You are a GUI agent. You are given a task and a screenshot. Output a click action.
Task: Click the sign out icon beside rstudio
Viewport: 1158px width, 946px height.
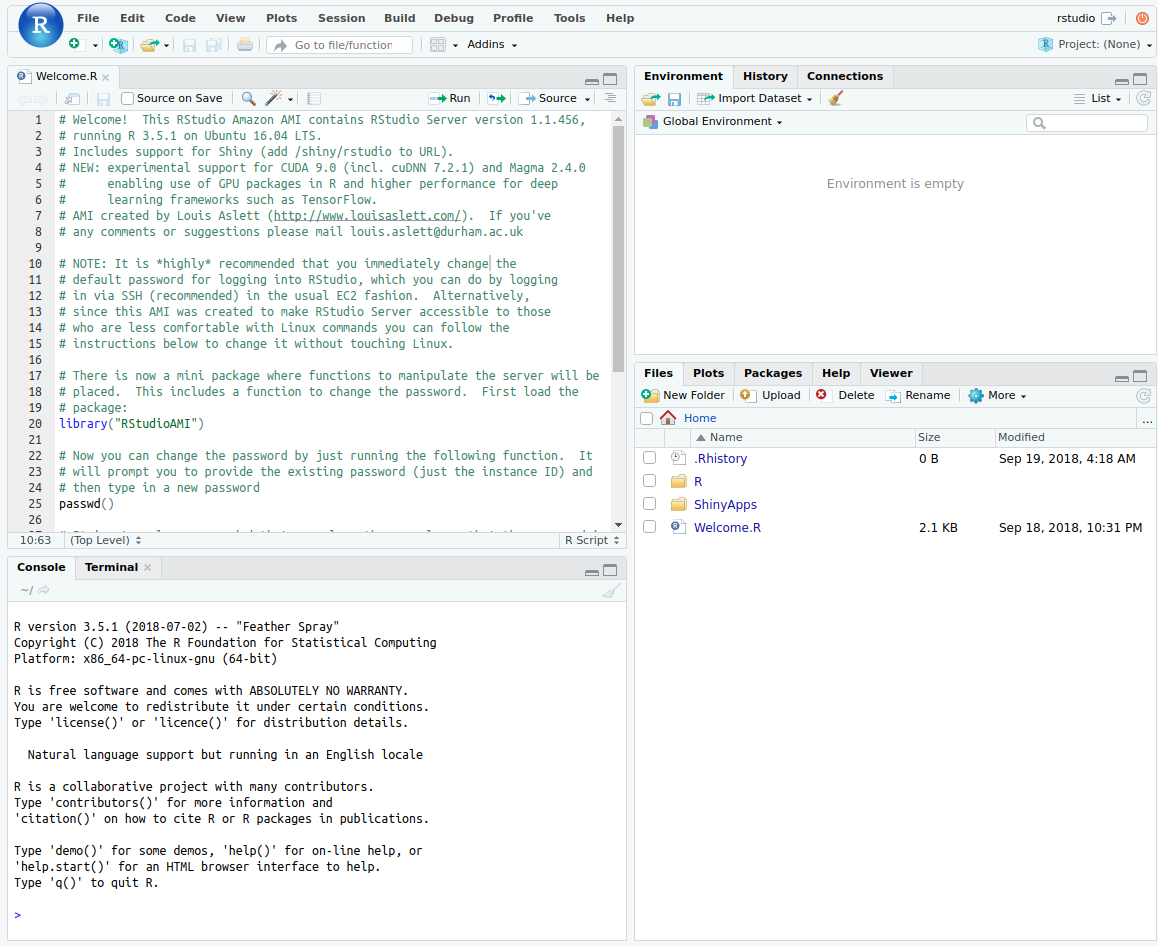[x=1108, y=18]
